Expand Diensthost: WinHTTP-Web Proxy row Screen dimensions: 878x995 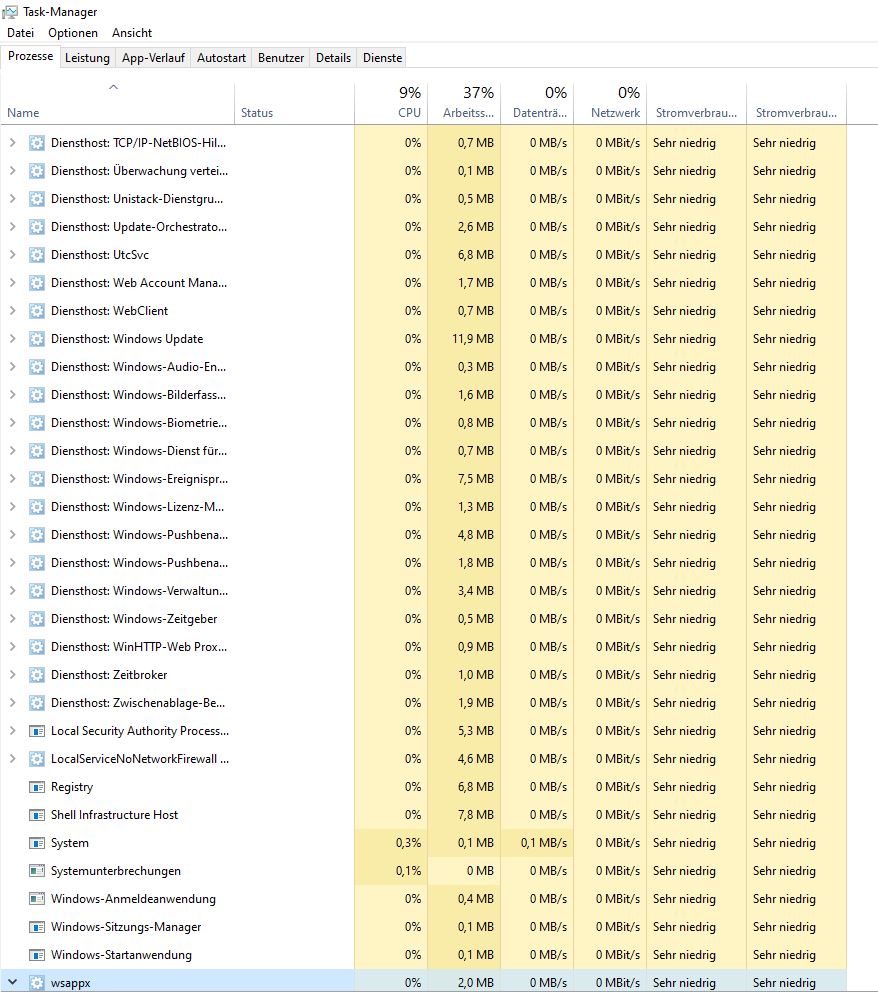[12, 647]
